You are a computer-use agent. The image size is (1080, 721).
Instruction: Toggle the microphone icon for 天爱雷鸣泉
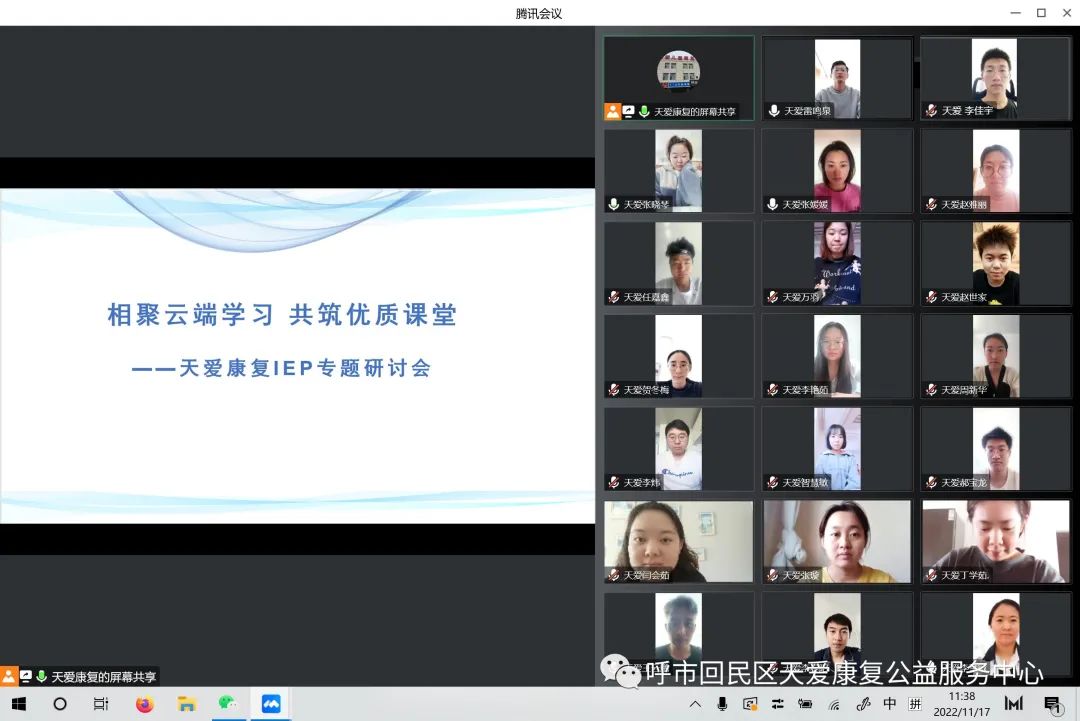pyautogui.click(x=773, y=111)
